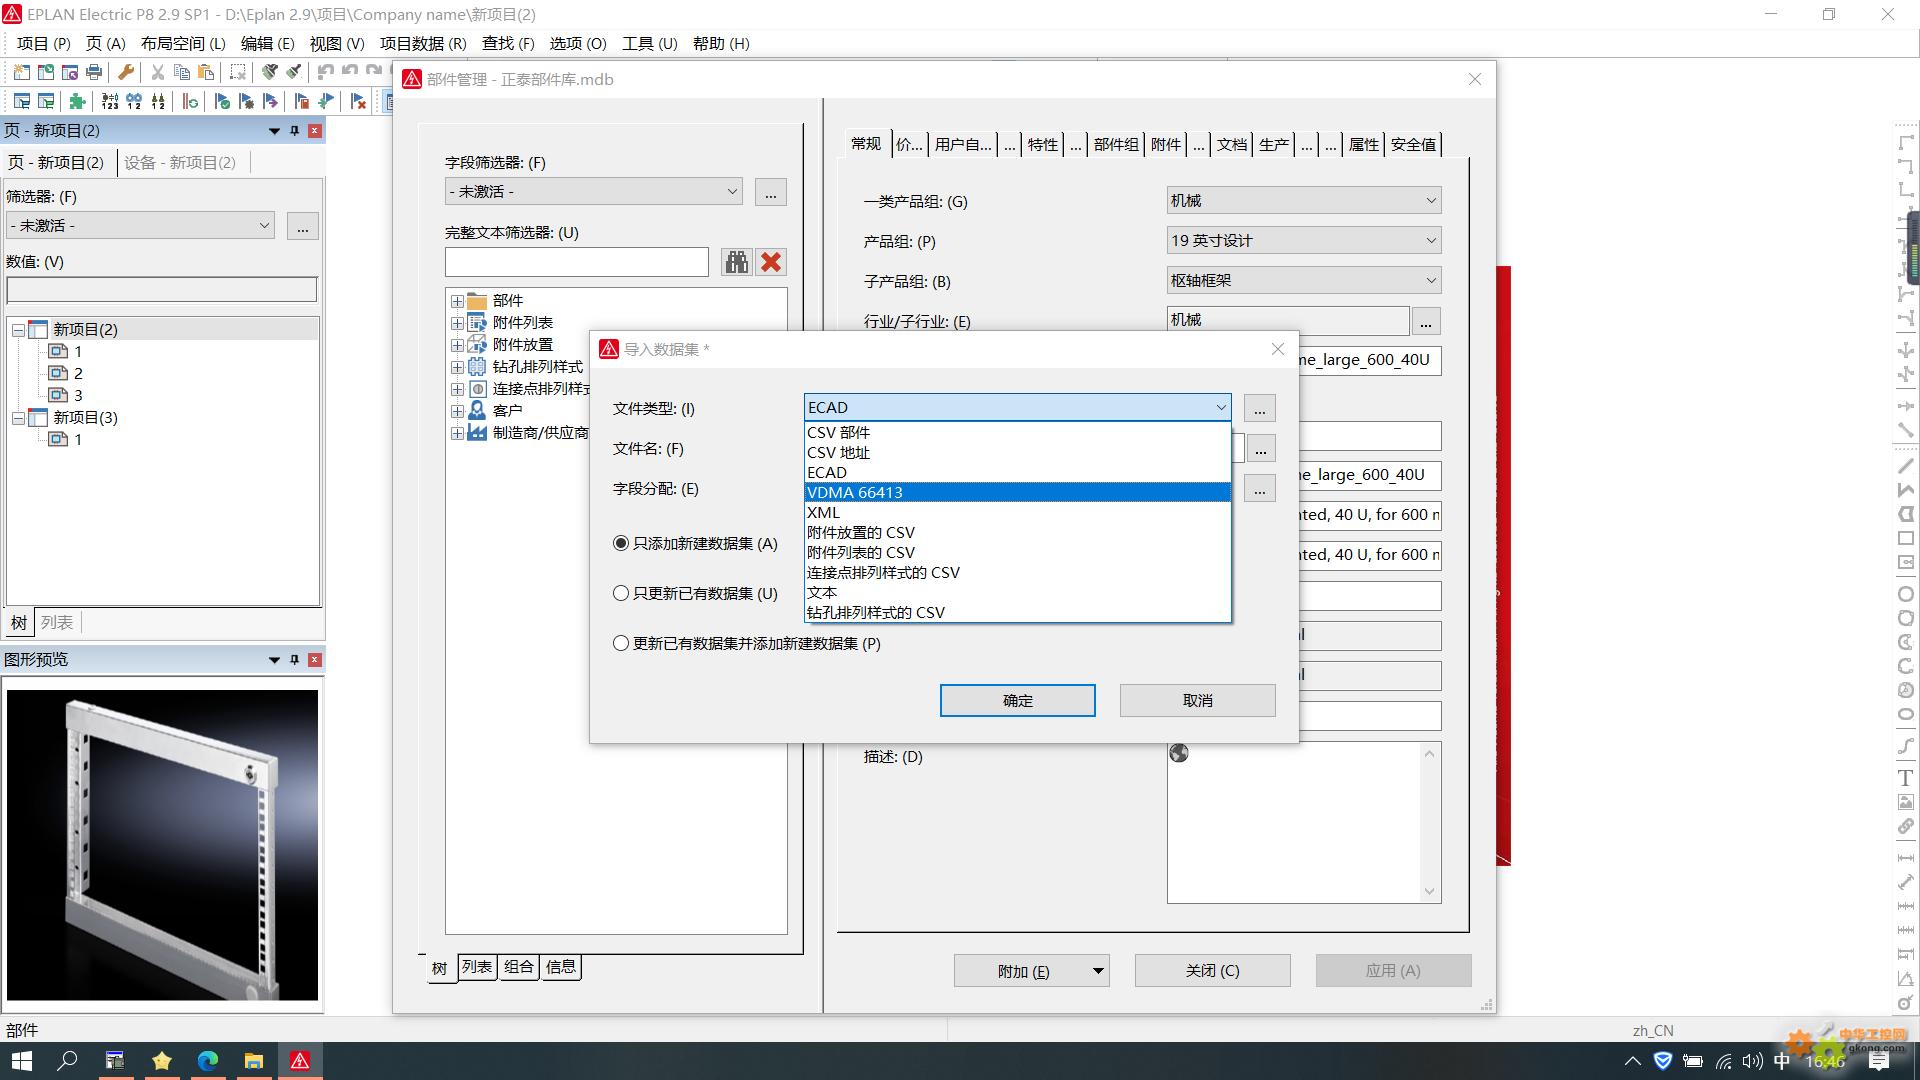Open the 项目数据 (R) menu
1920x1080 pixels.
click(423, 43)
